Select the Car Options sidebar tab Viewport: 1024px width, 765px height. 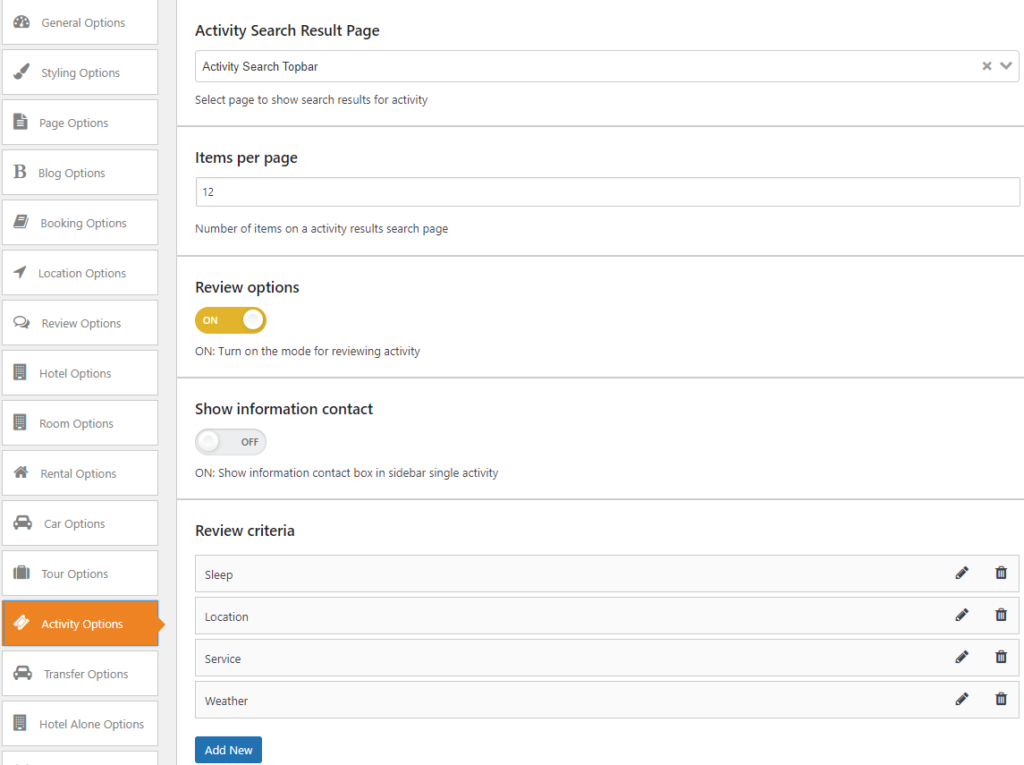(80, 524)
